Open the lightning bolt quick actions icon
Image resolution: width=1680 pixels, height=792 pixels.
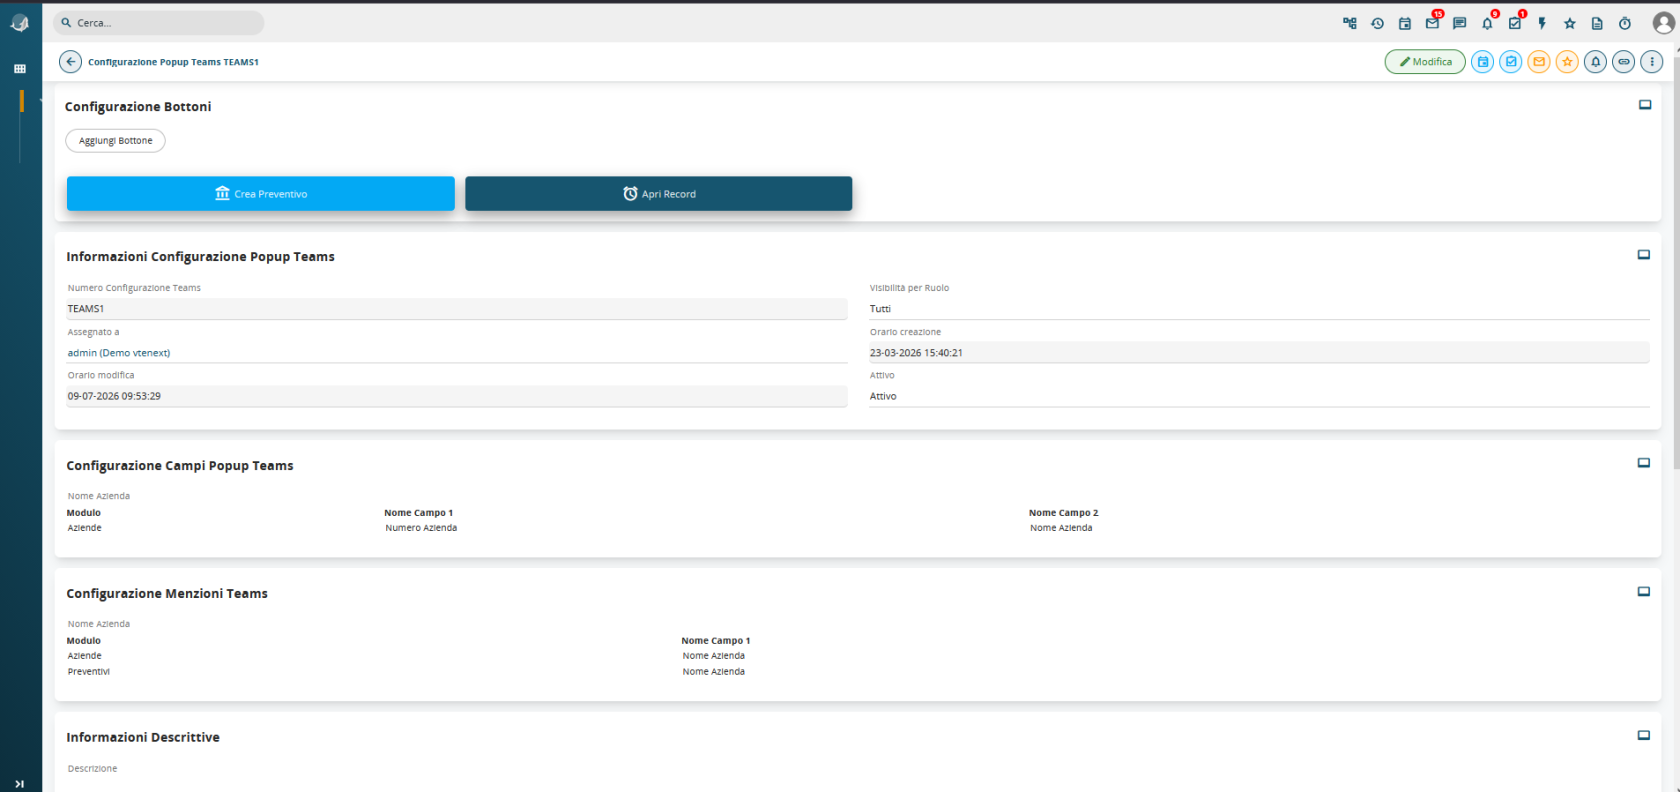pyautogui.click(x=1542, y=23)
